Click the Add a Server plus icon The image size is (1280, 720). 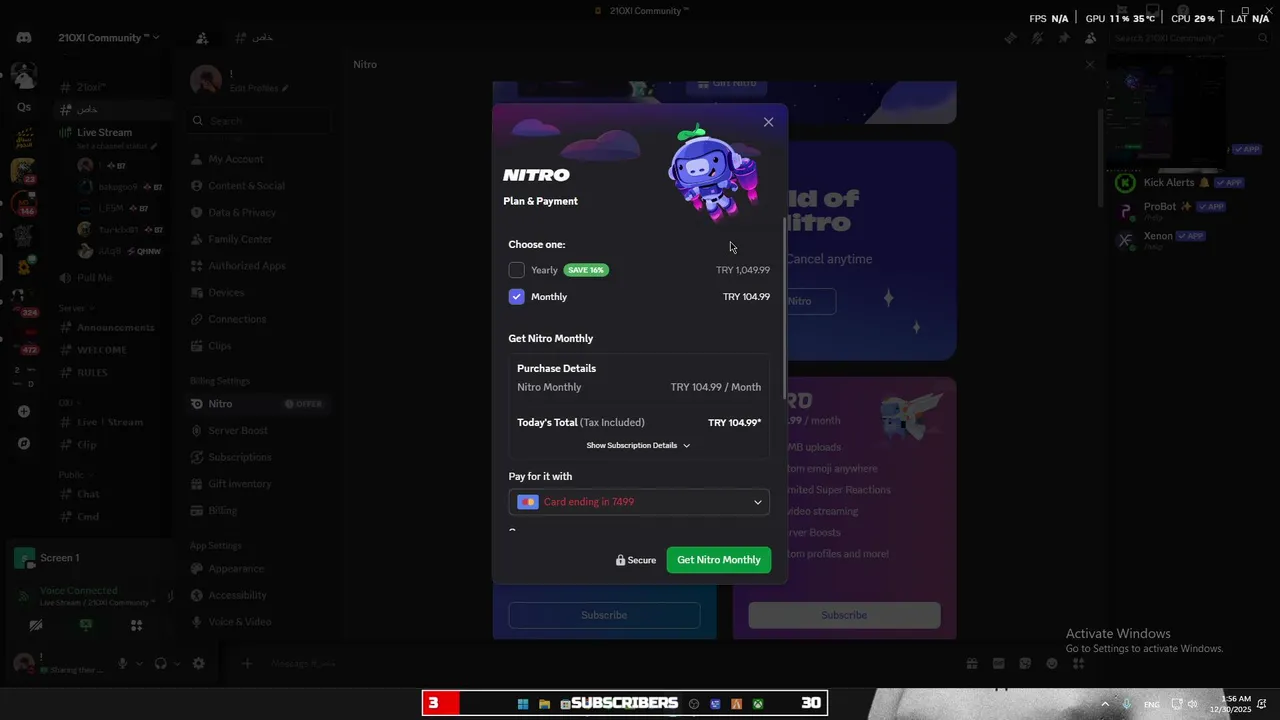point(23,411)
